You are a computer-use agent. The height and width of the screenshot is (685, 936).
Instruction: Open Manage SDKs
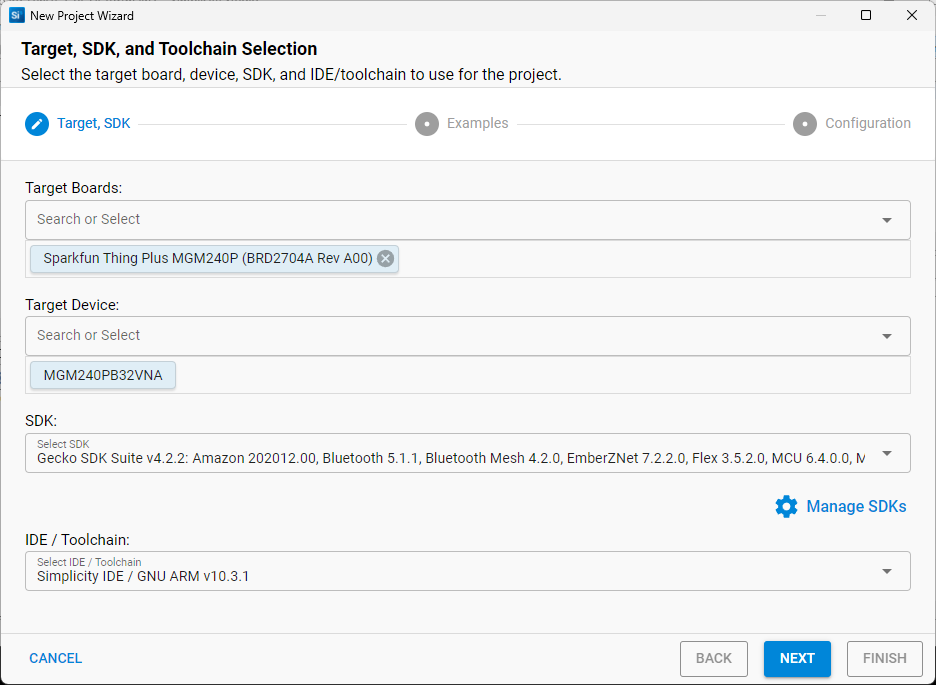[856, 506]
